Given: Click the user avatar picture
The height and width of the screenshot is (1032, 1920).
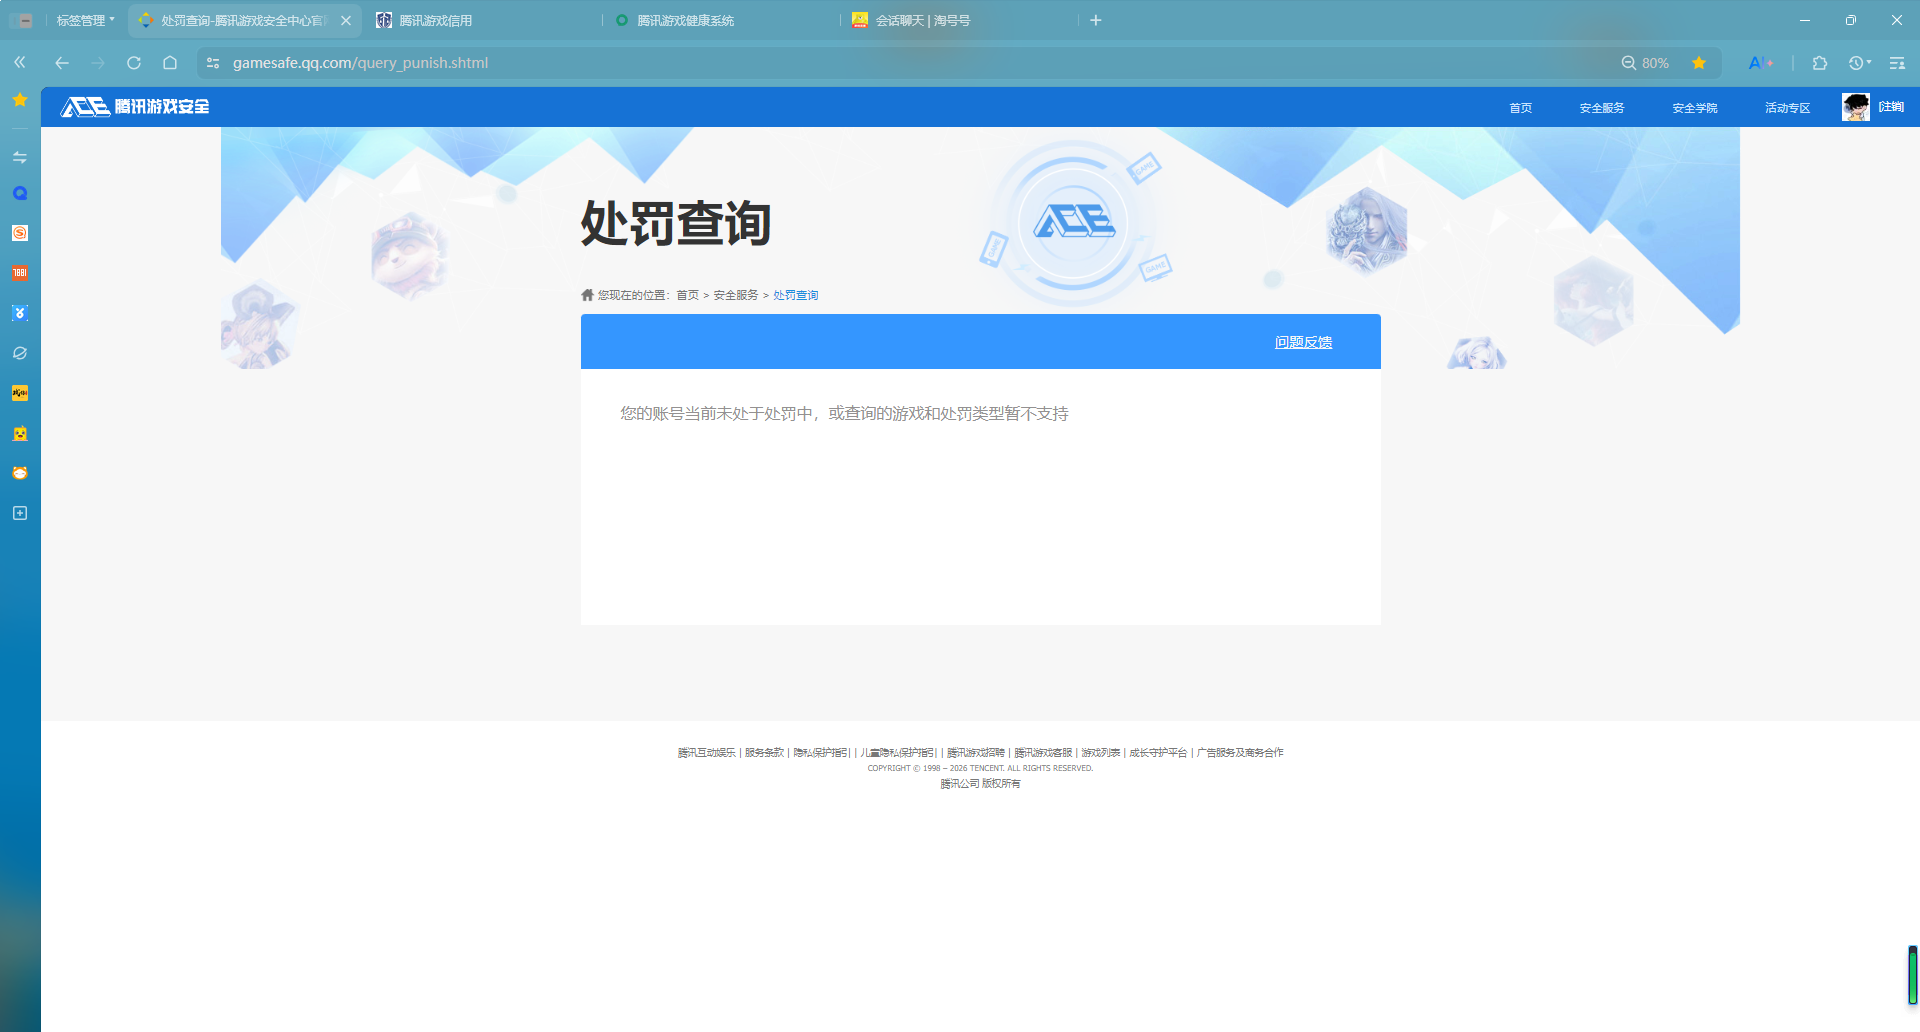Looking at the screenshot, I should click(x=1856, y=107).
